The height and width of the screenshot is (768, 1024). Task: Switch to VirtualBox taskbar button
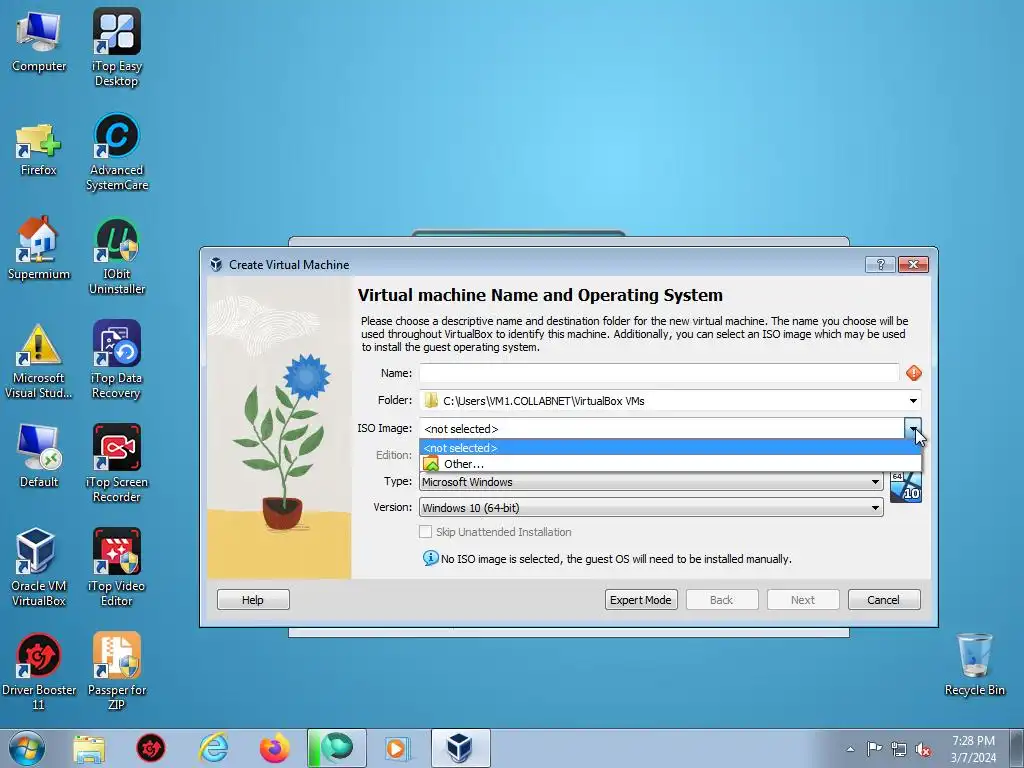click(x=460, y=748)
